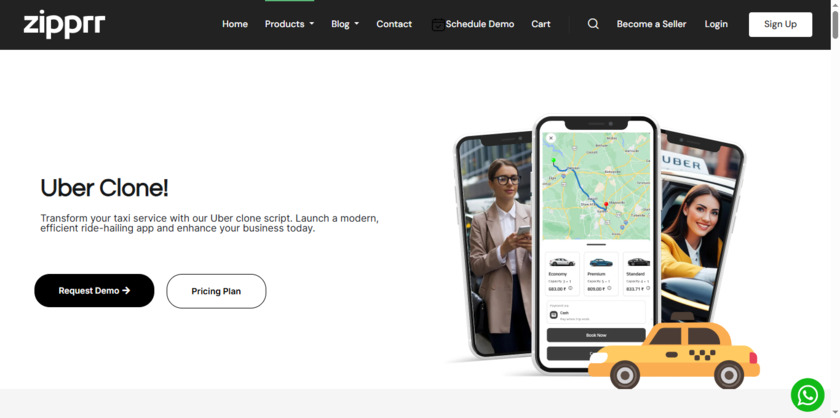Open the Contact page
The height and width of the screenshot is (418, 840).
tap(394, 24)
